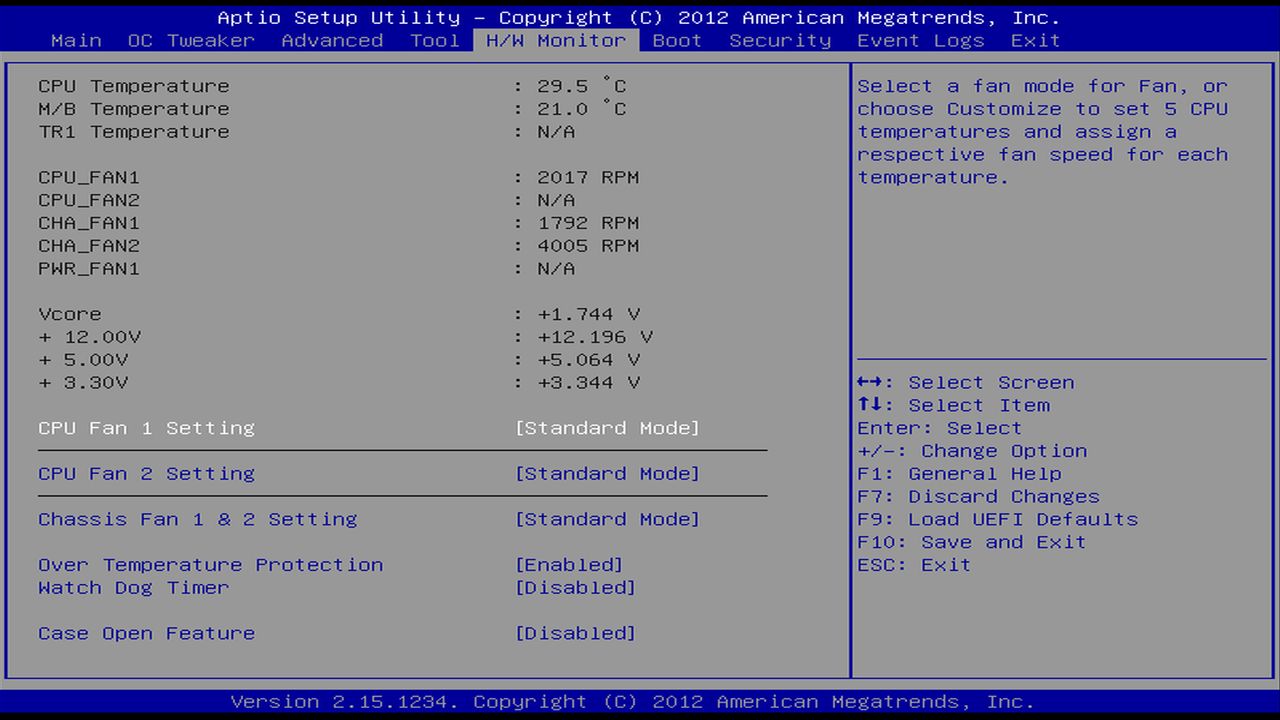Click the Version 2.15.1234 footer text
The height and width of the screenshot is (720, 1280).
(x=632, y=702)
